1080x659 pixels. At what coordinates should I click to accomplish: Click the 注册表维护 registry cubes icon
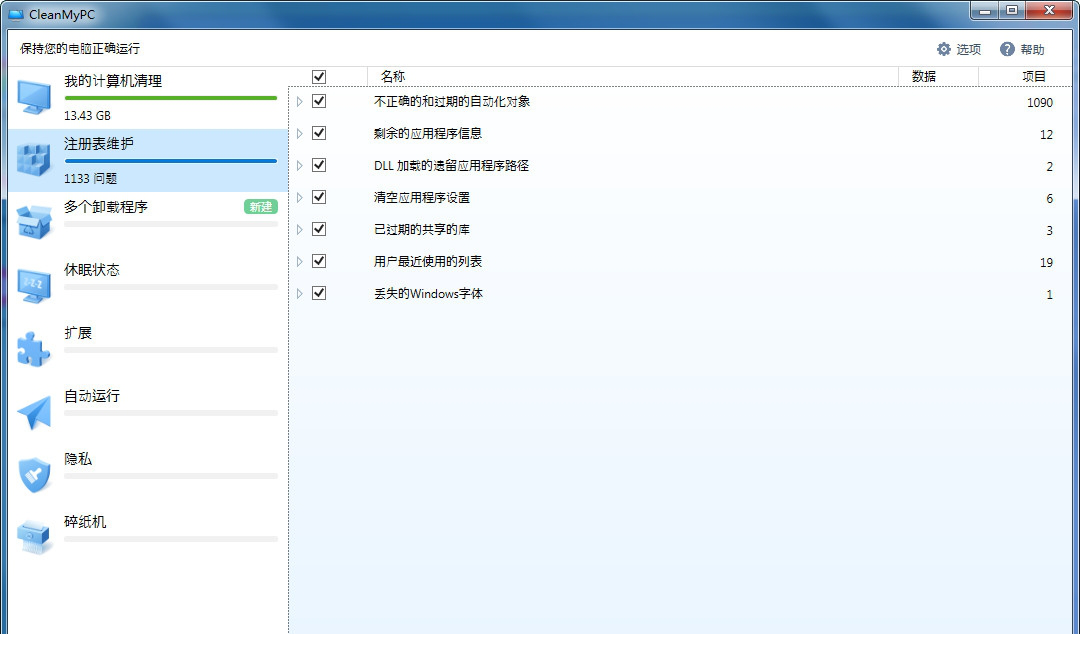(x=34, y=160)
